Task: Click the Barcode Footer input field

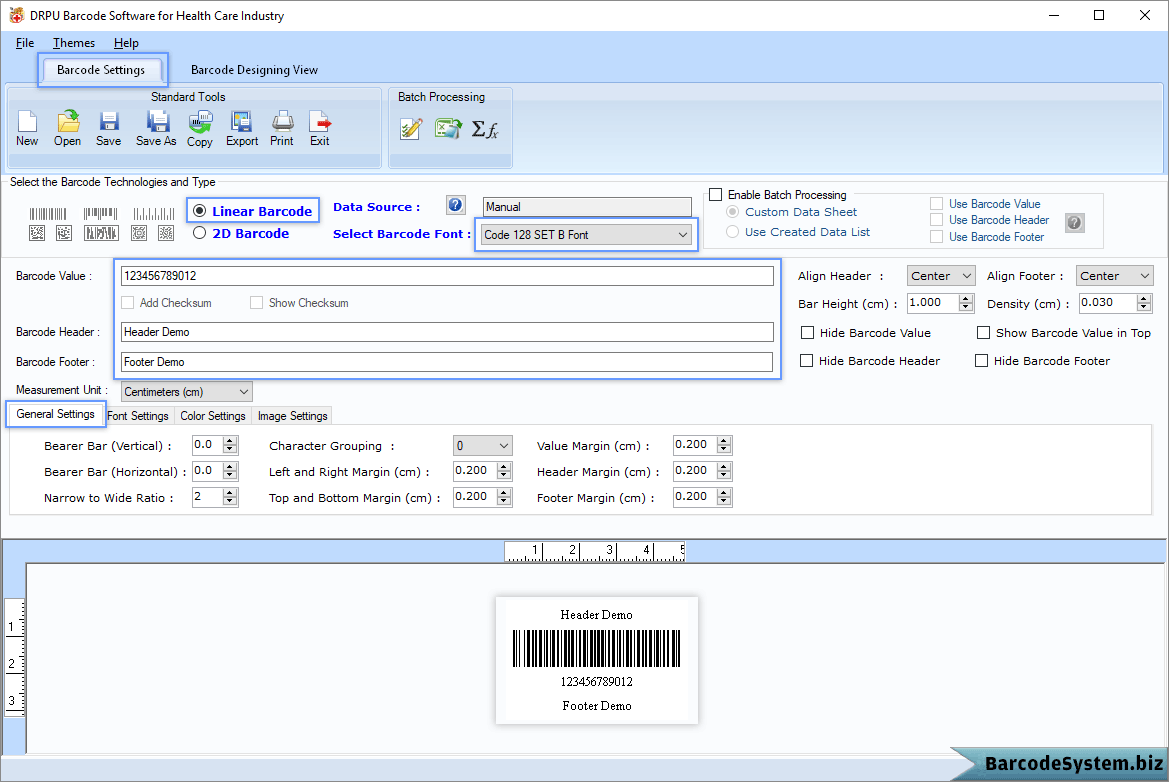Action: click(447, 362)
